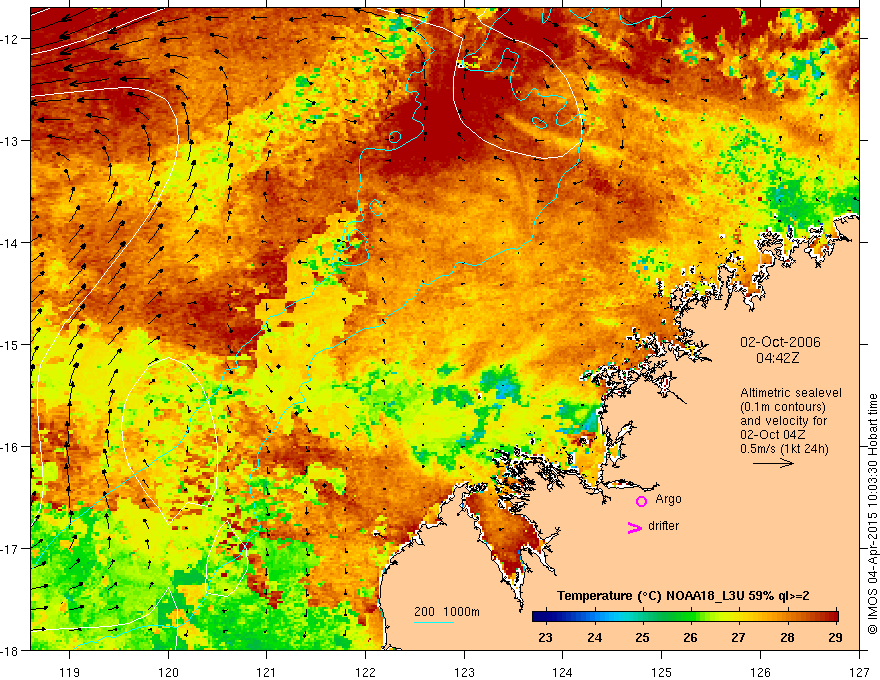Click the longitude axis label 122
The width and height of the screenshot is (880, 680).
click(x=365, y=672)
